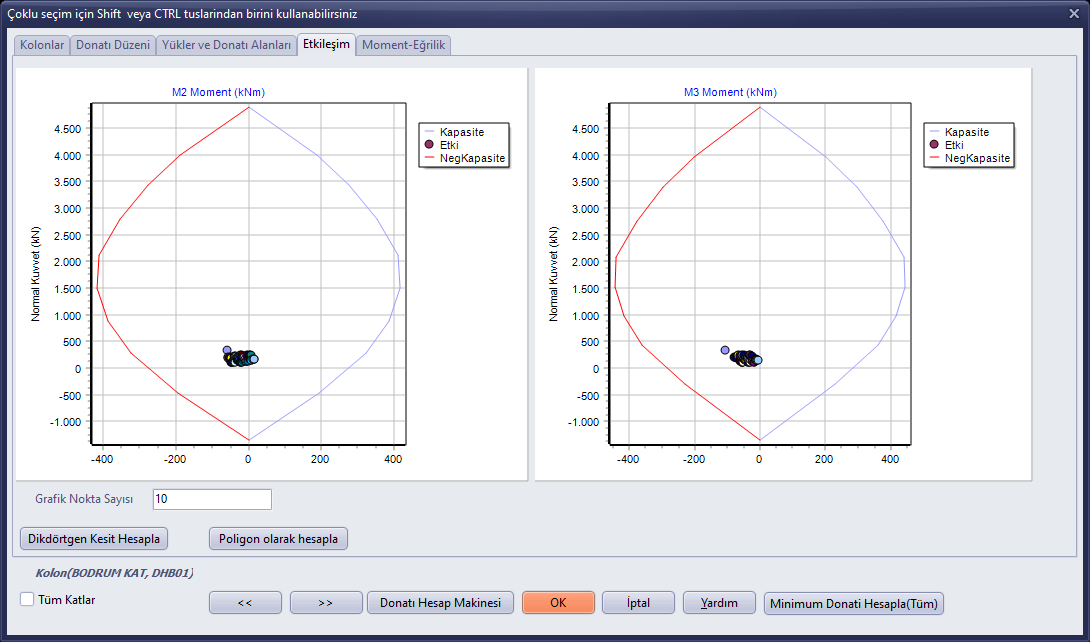The image size is (1090, 642).
Task: Select the Etkileşim tab
Action: click(x=326, y=44)
